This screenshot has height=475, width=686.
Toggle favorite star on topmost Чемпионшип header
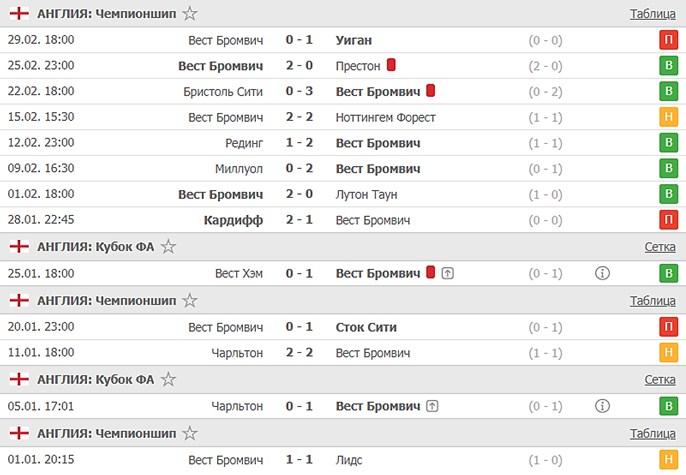tap(190, 14)
